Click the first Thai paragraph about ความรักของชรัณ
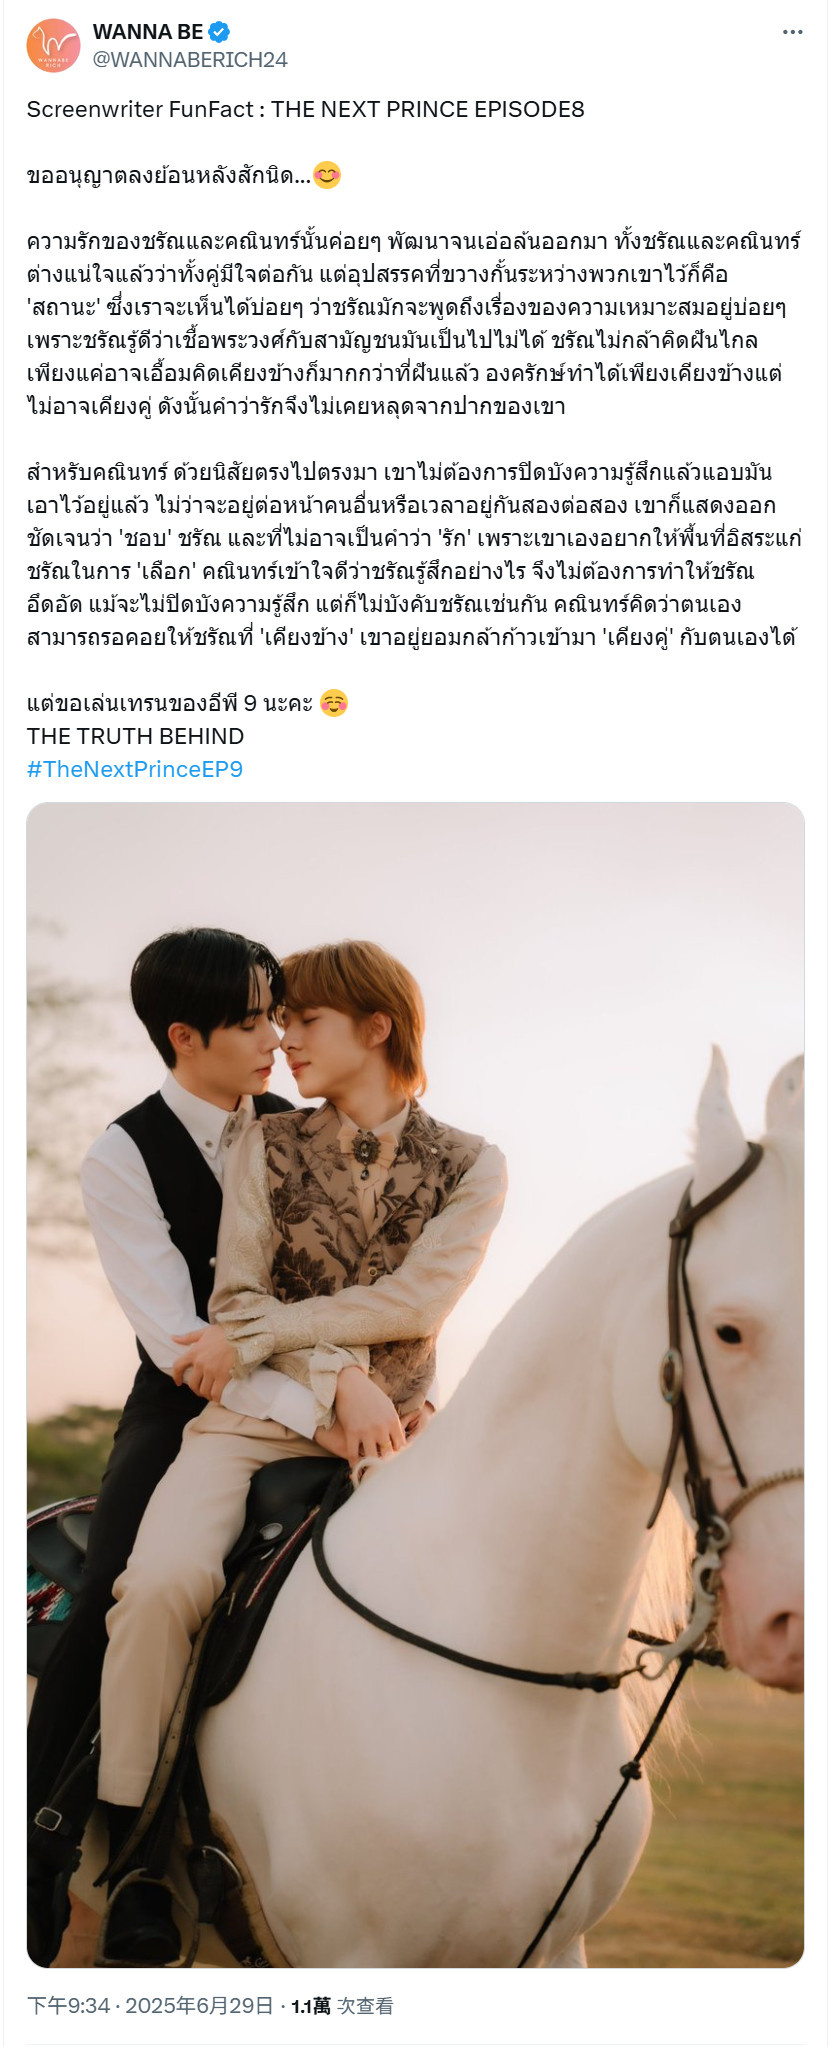This screenshot has height=2047, width=836. [414, 324]
